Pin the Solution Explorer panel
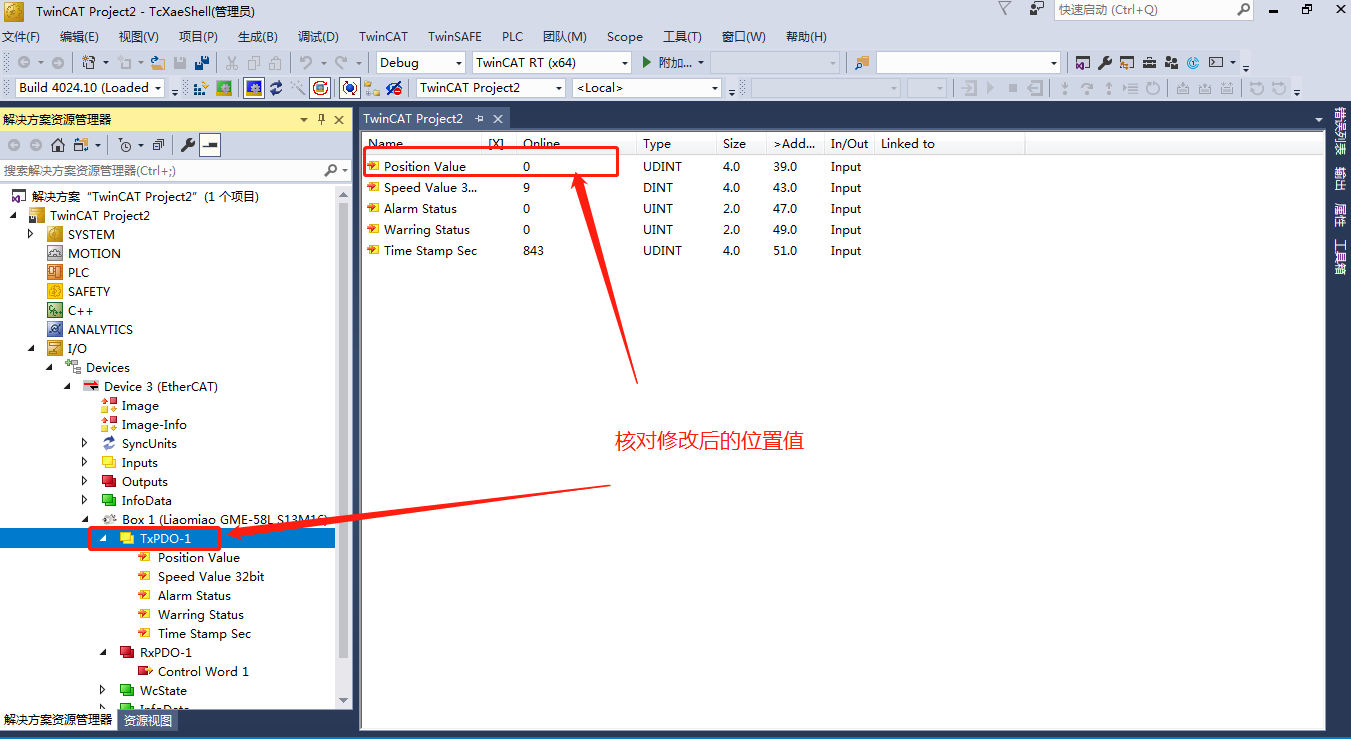 [321, 119]
